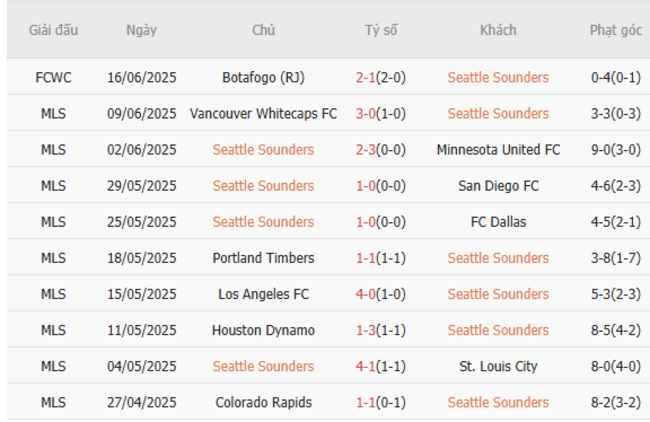Click the Los Angeles FC team name
Screen dimensions: 650x422
coord(263,294)
